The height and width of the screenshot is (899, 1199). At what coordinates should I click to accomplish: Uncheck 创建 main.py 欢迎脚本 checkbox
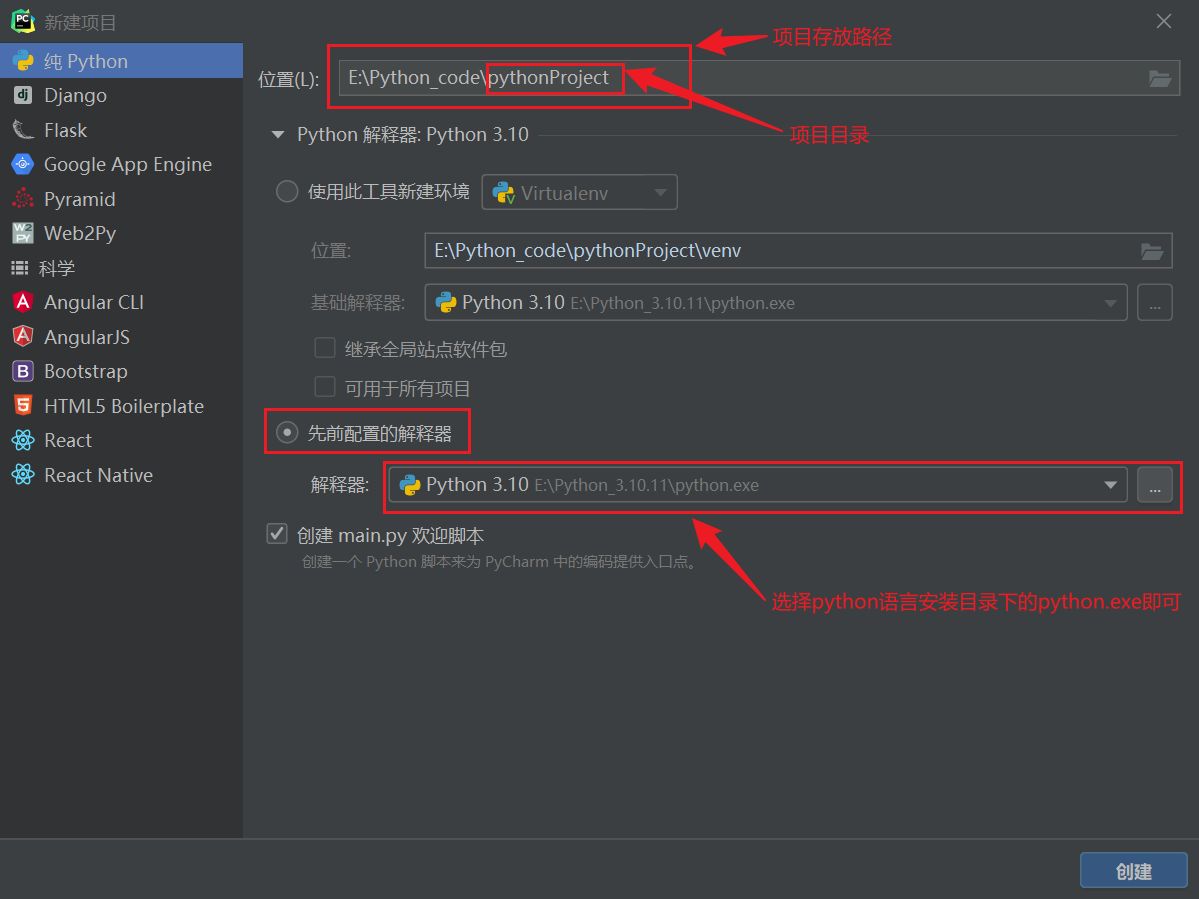(277, 534)
